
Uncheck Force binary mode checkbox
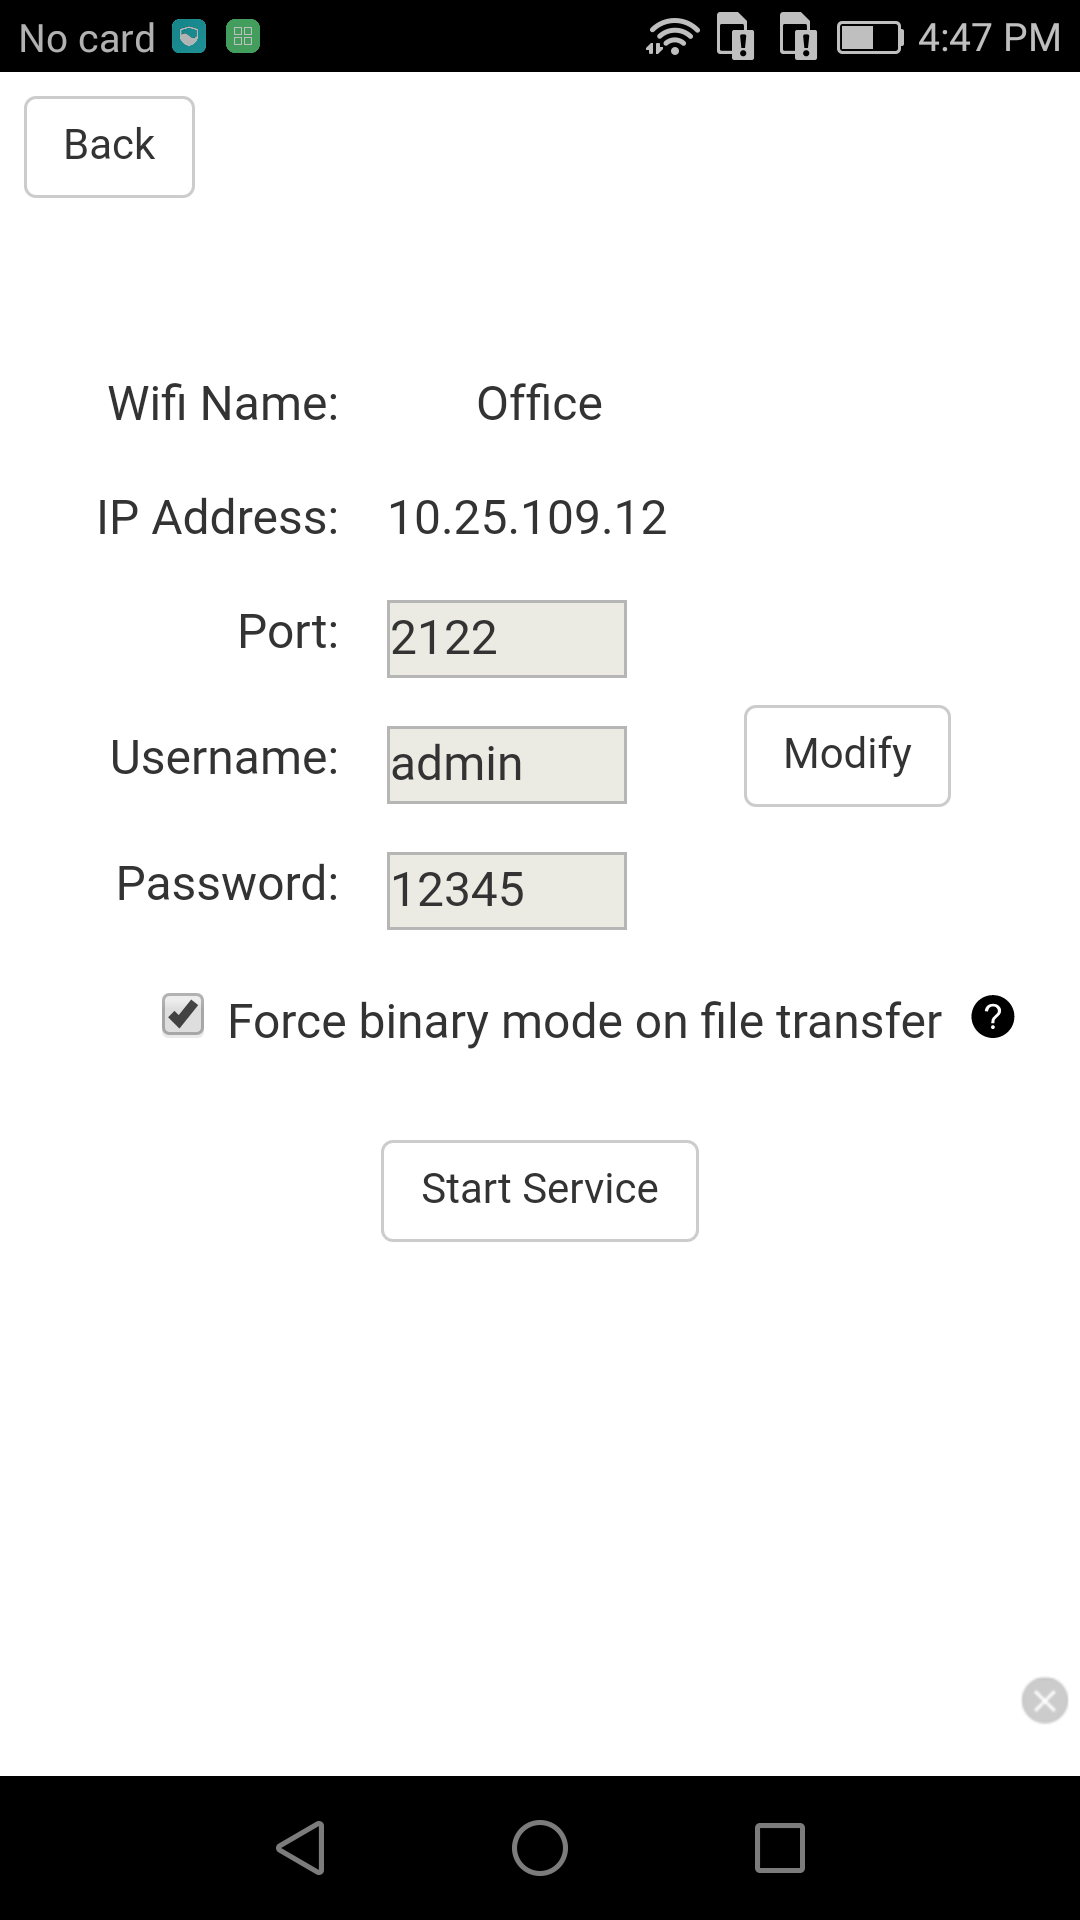point(183,1015)
